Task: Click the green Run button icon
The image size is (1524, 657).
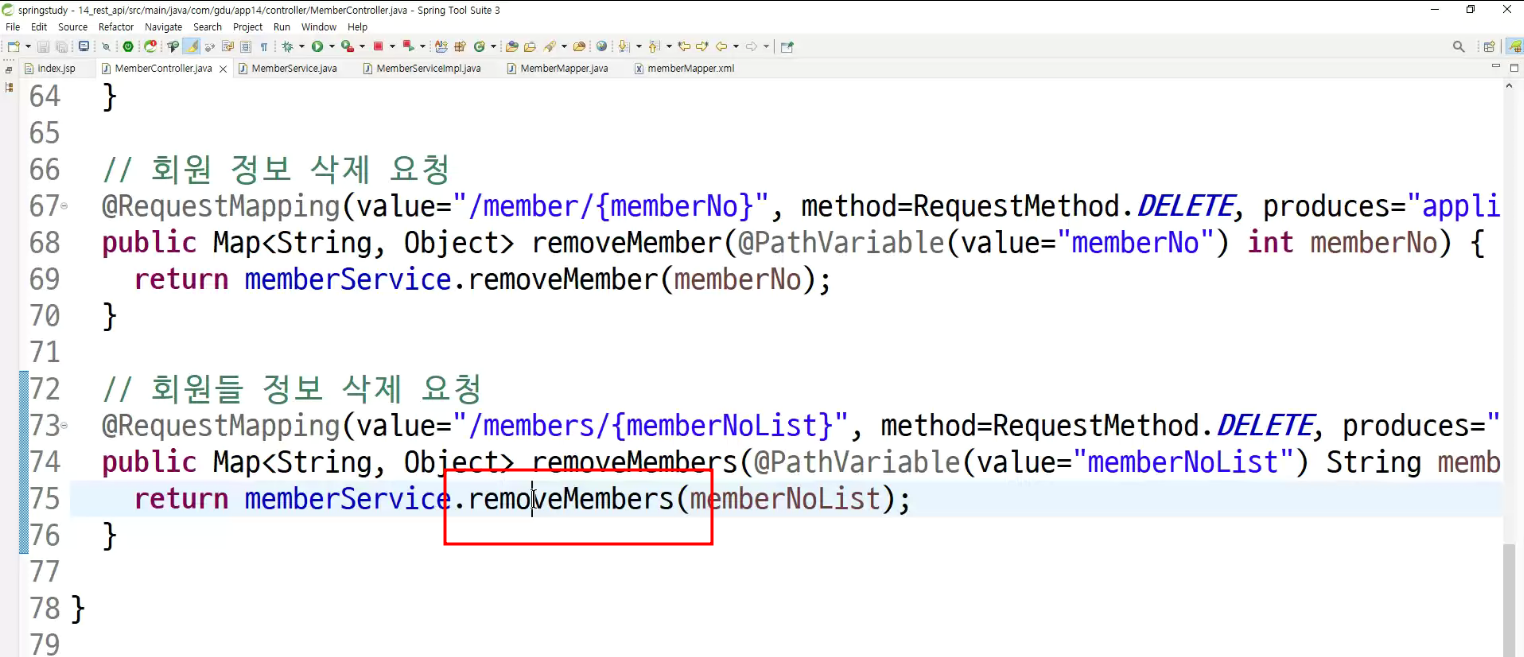Action: [x=317, y=46]
